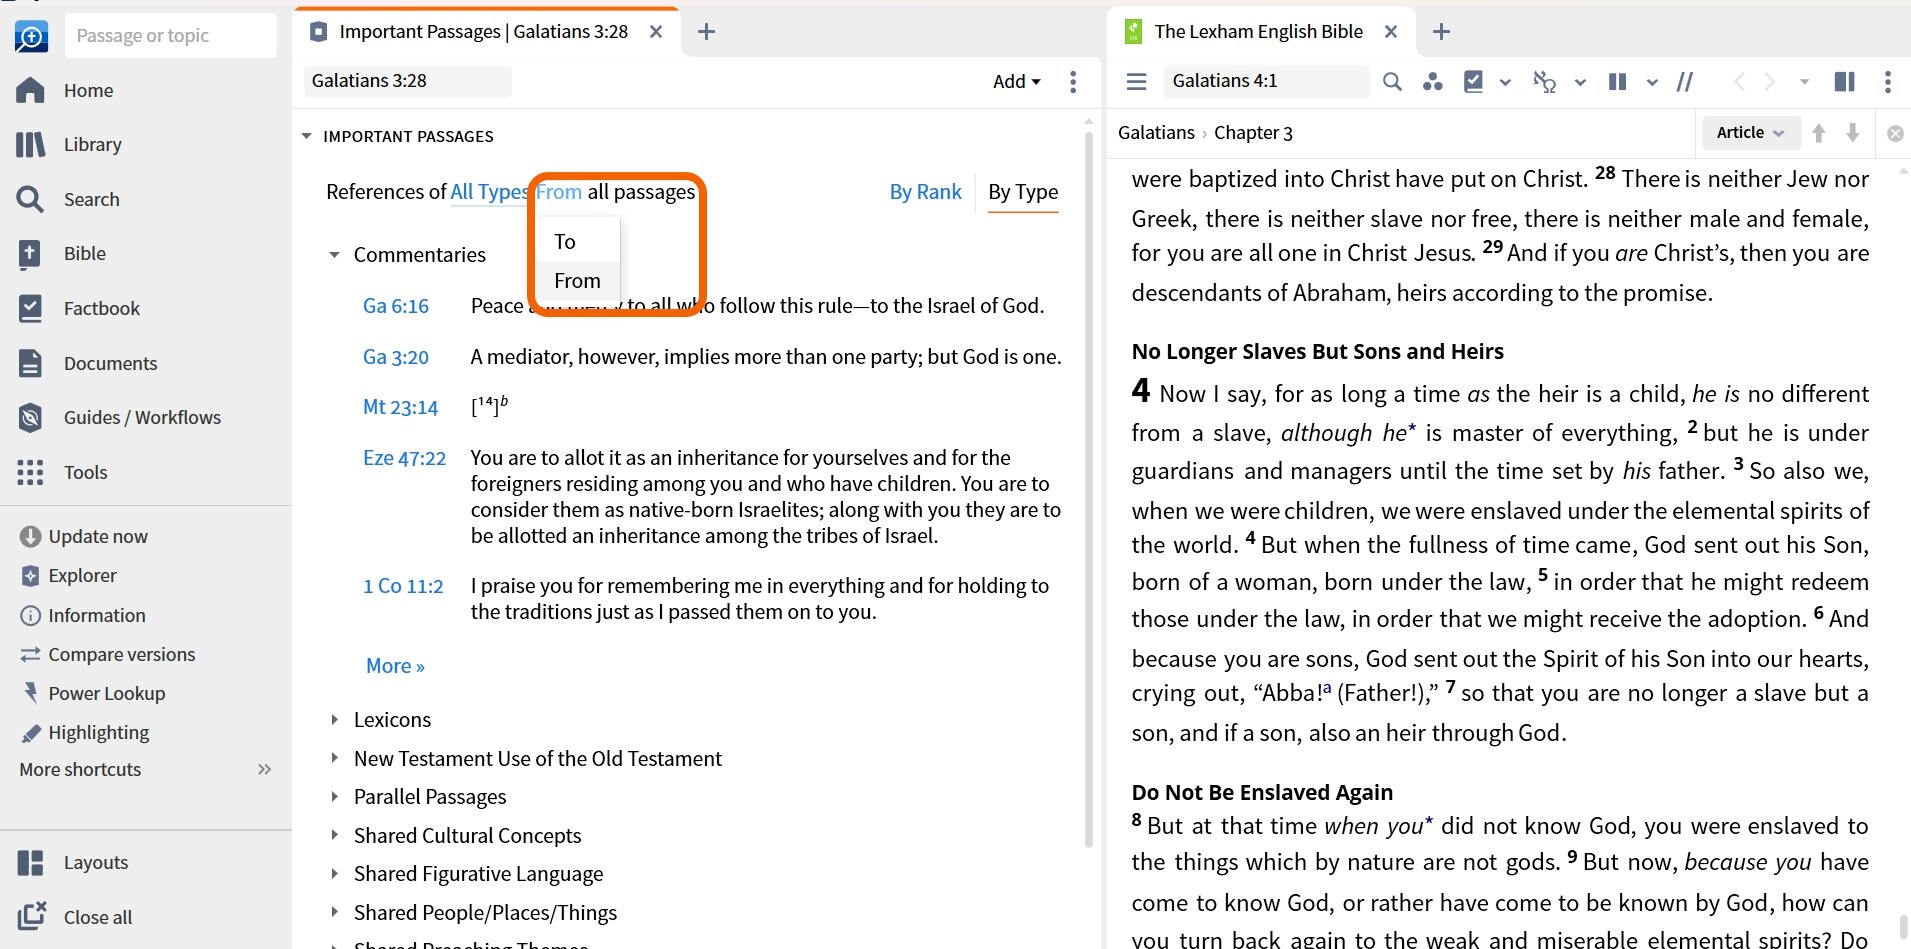Open Compare versions shortcut
1911x949 pixels.
pyautogui.click(x=107, y=654)
